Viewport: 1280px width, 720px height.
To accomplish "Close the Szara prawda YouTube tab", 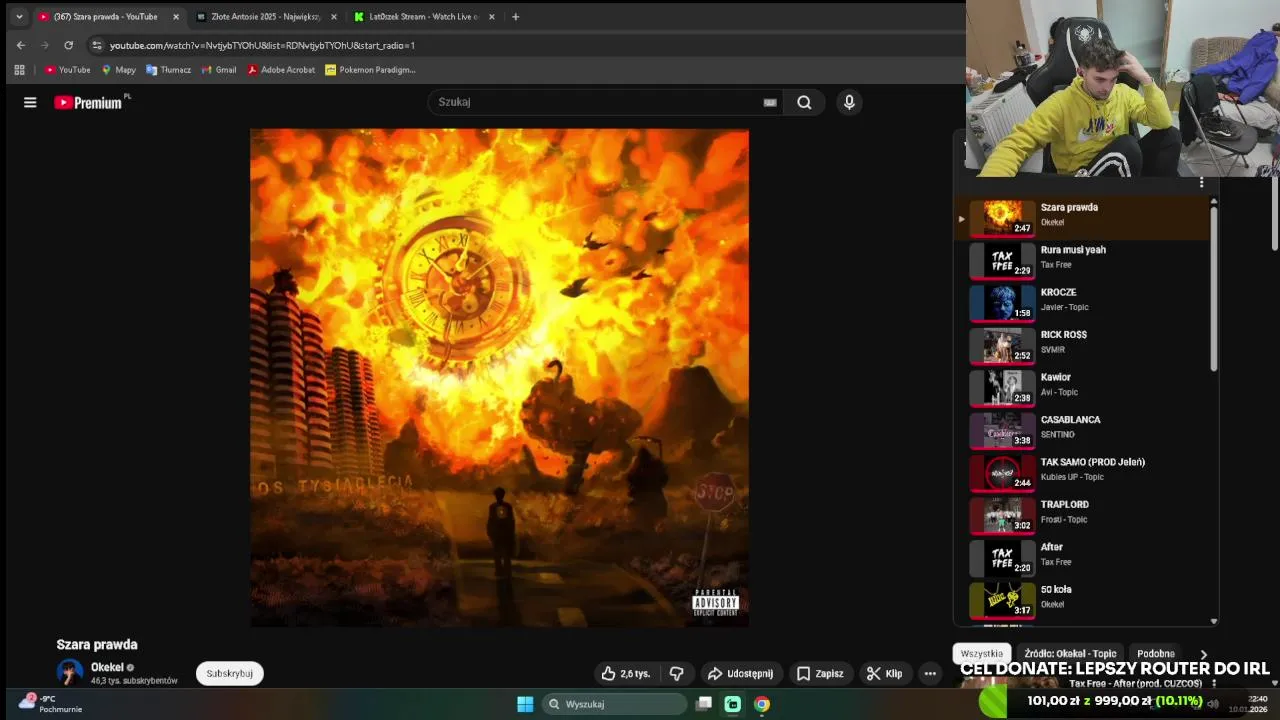I will (176, 17).
